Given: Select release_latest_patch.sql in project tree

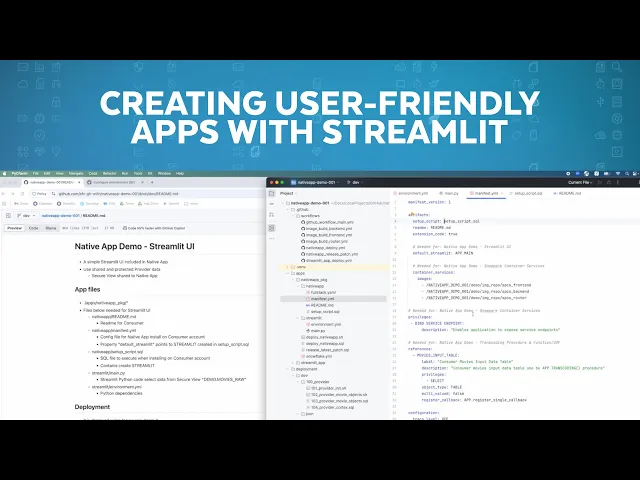Looking at the screenshot, I should [x=325, y=350].
